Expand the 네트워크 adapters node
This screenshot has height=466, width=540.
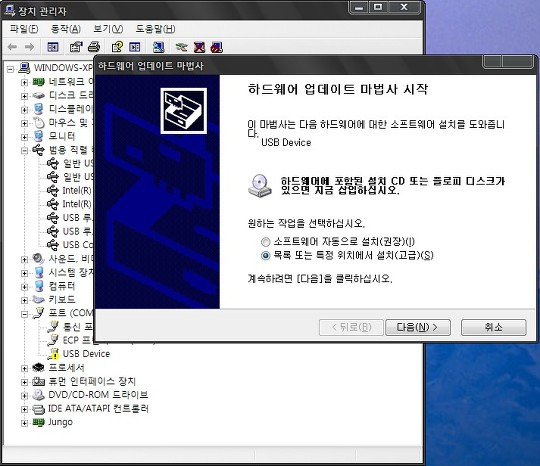[x=24, y=83]
